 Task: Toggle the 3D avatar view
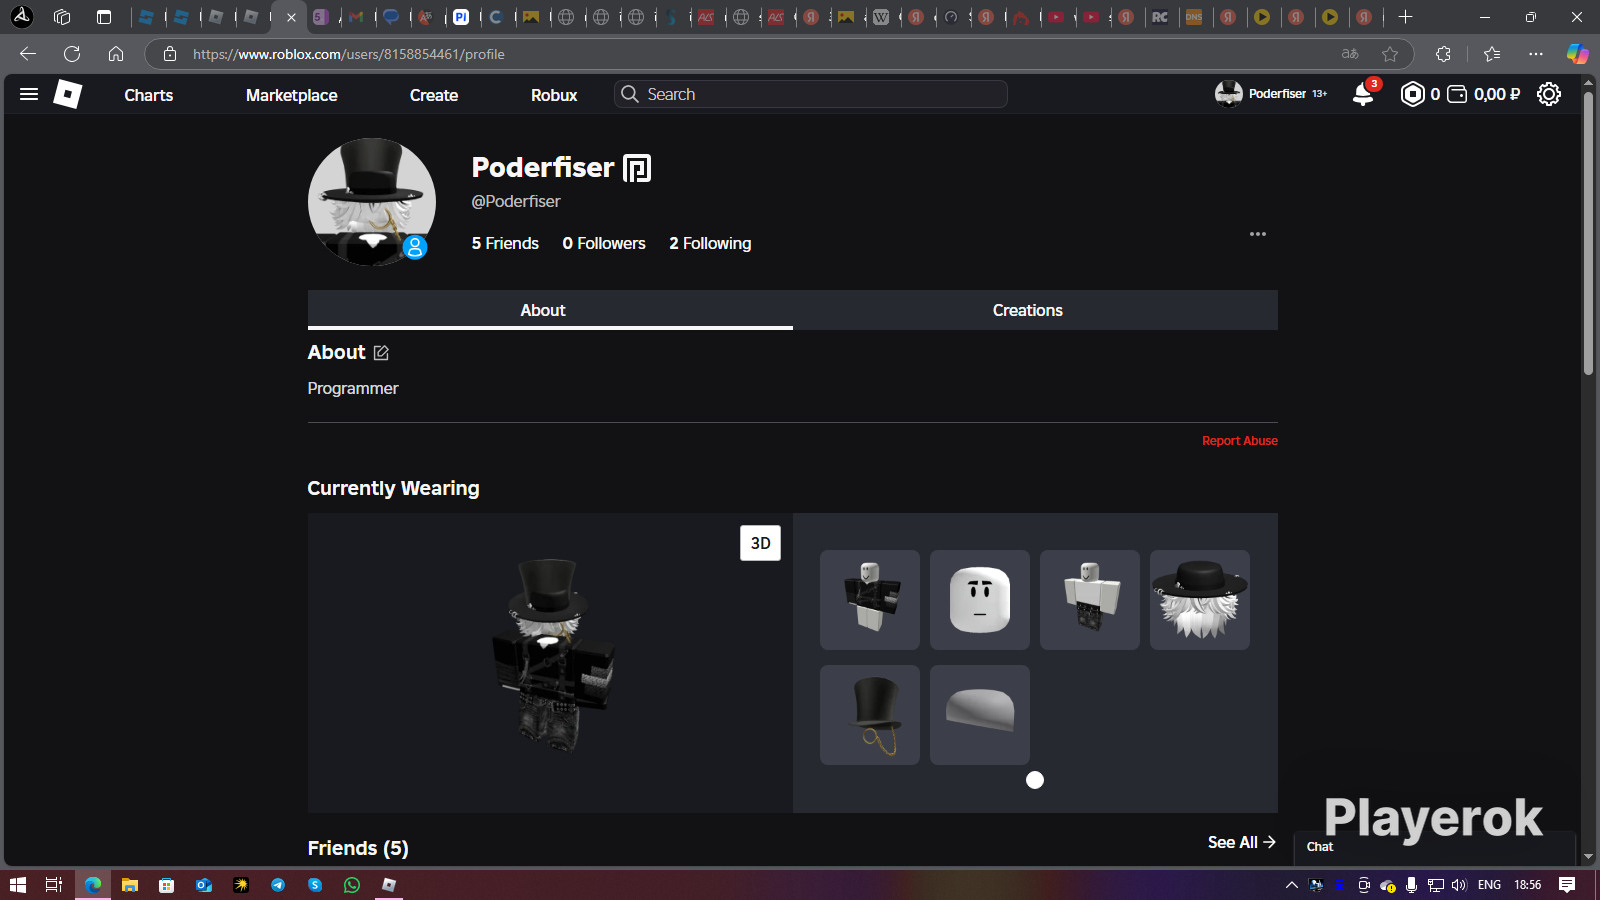760,543
